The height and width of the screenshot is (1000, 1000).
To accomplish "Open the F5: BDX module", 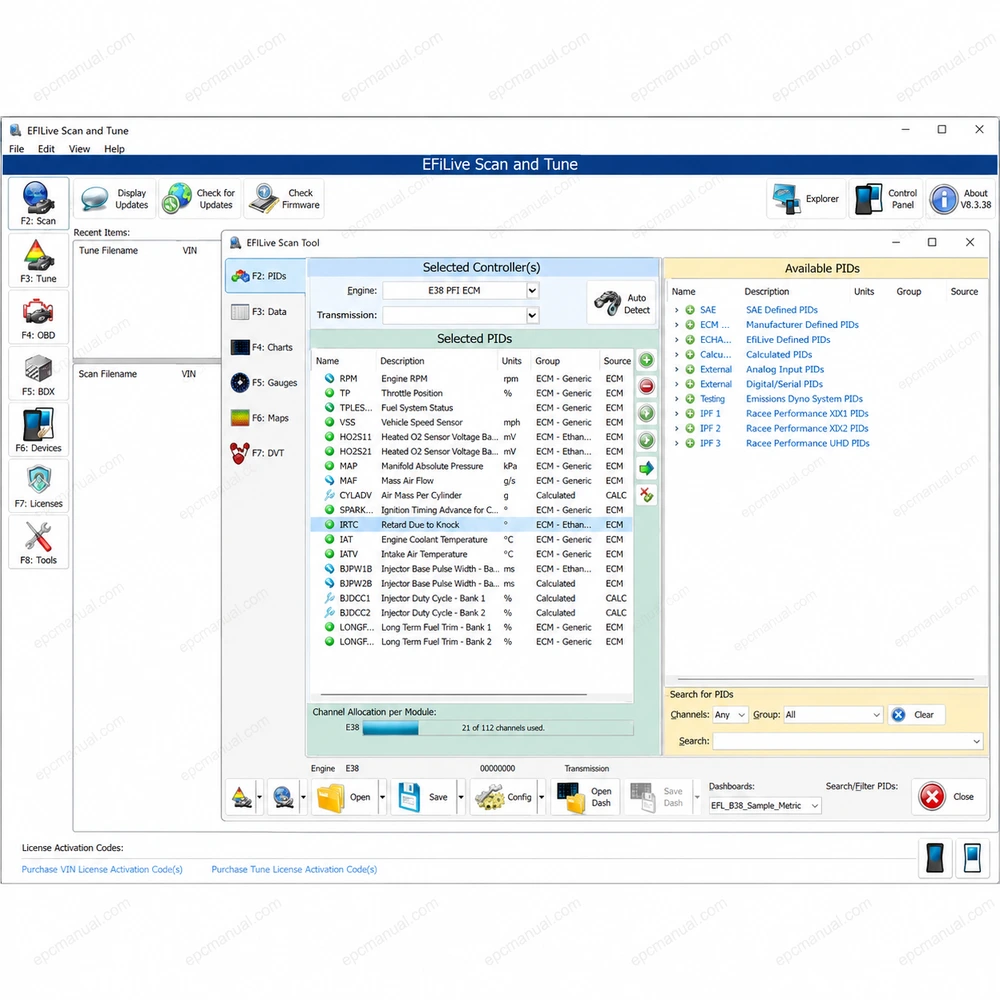I will point(38,374).
